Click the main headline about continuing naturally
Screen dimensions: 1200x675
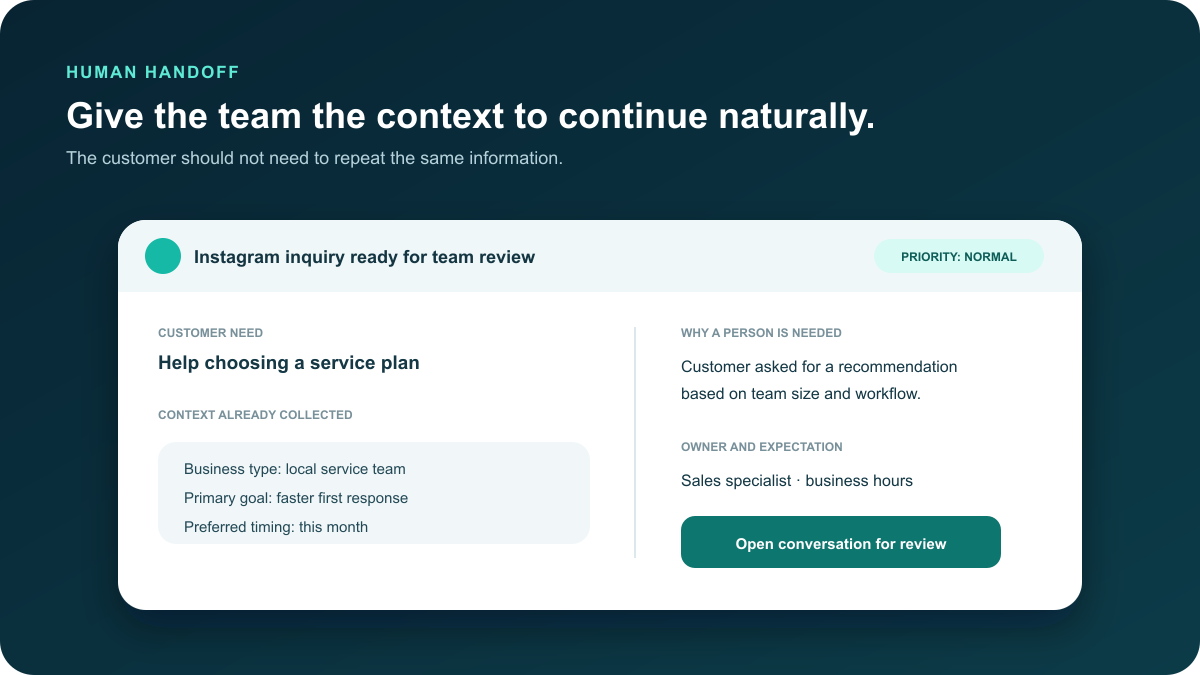pos(470,116)
